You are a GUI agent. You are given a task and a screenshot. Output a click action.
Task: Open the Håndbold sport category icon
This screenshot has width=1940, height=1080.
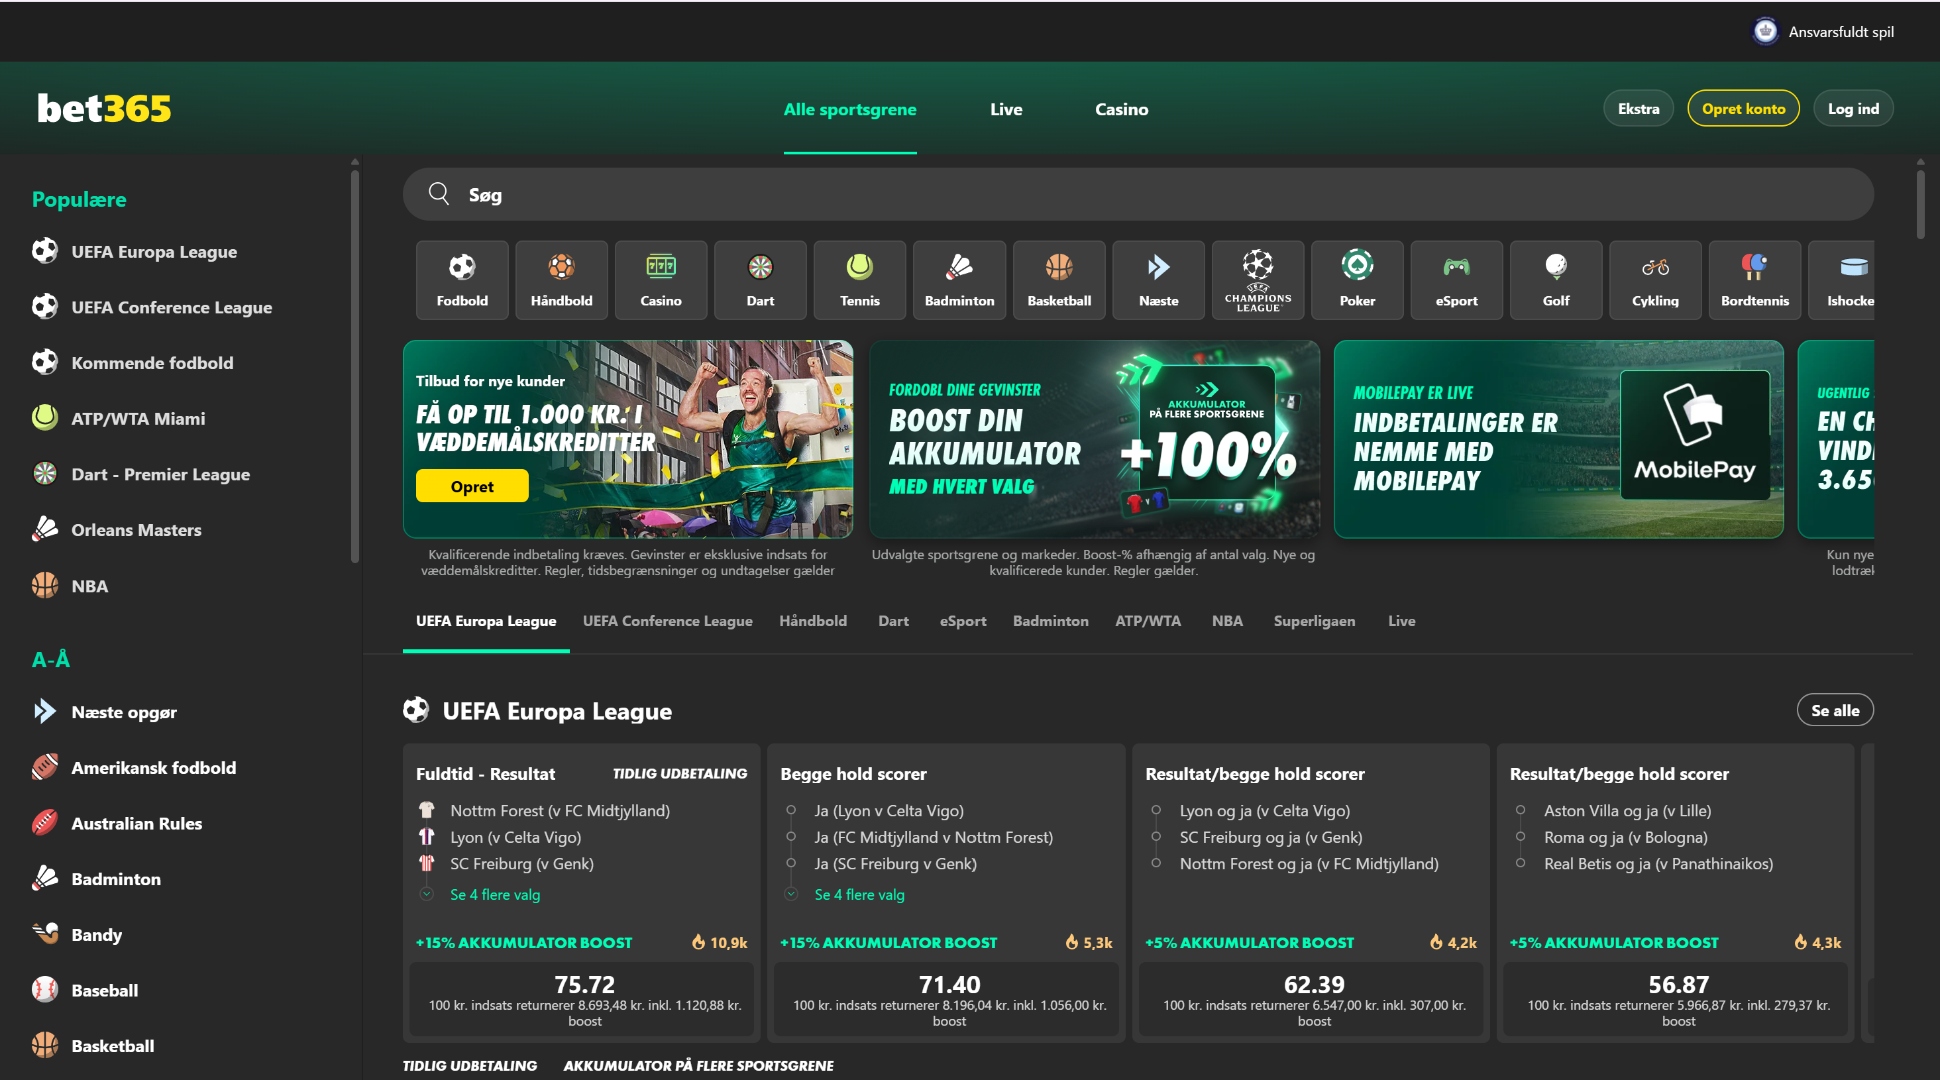[560, 280]
